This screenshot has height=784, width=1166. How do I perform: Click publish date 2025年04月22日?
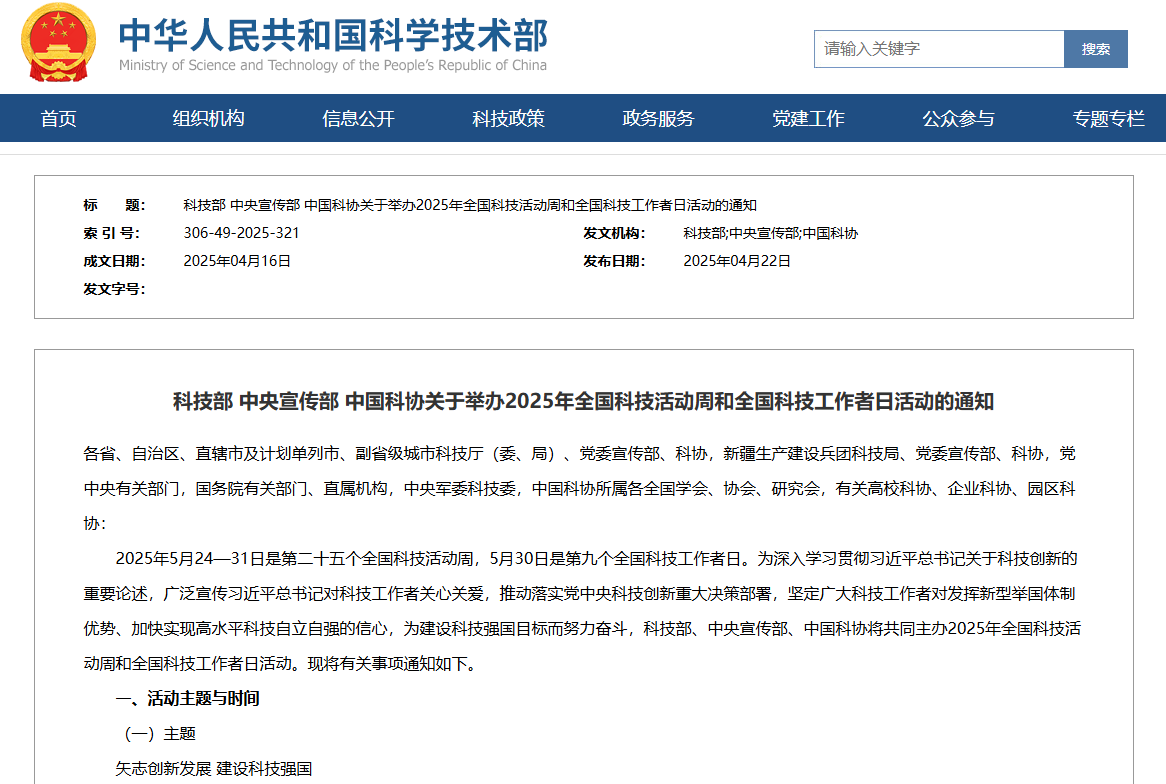pos(737,261)
